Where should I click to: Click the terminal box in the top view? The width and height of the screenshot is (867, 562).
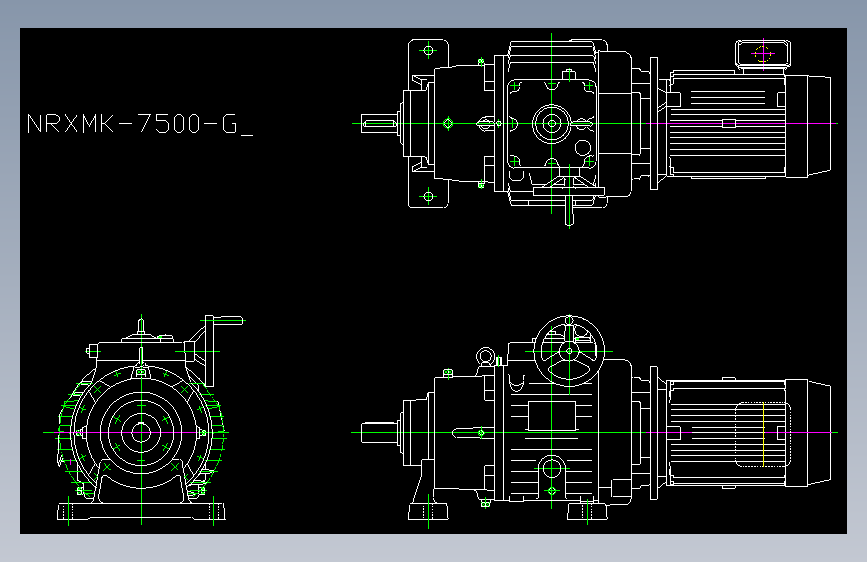pyautogui.click(x=763, y=54)
